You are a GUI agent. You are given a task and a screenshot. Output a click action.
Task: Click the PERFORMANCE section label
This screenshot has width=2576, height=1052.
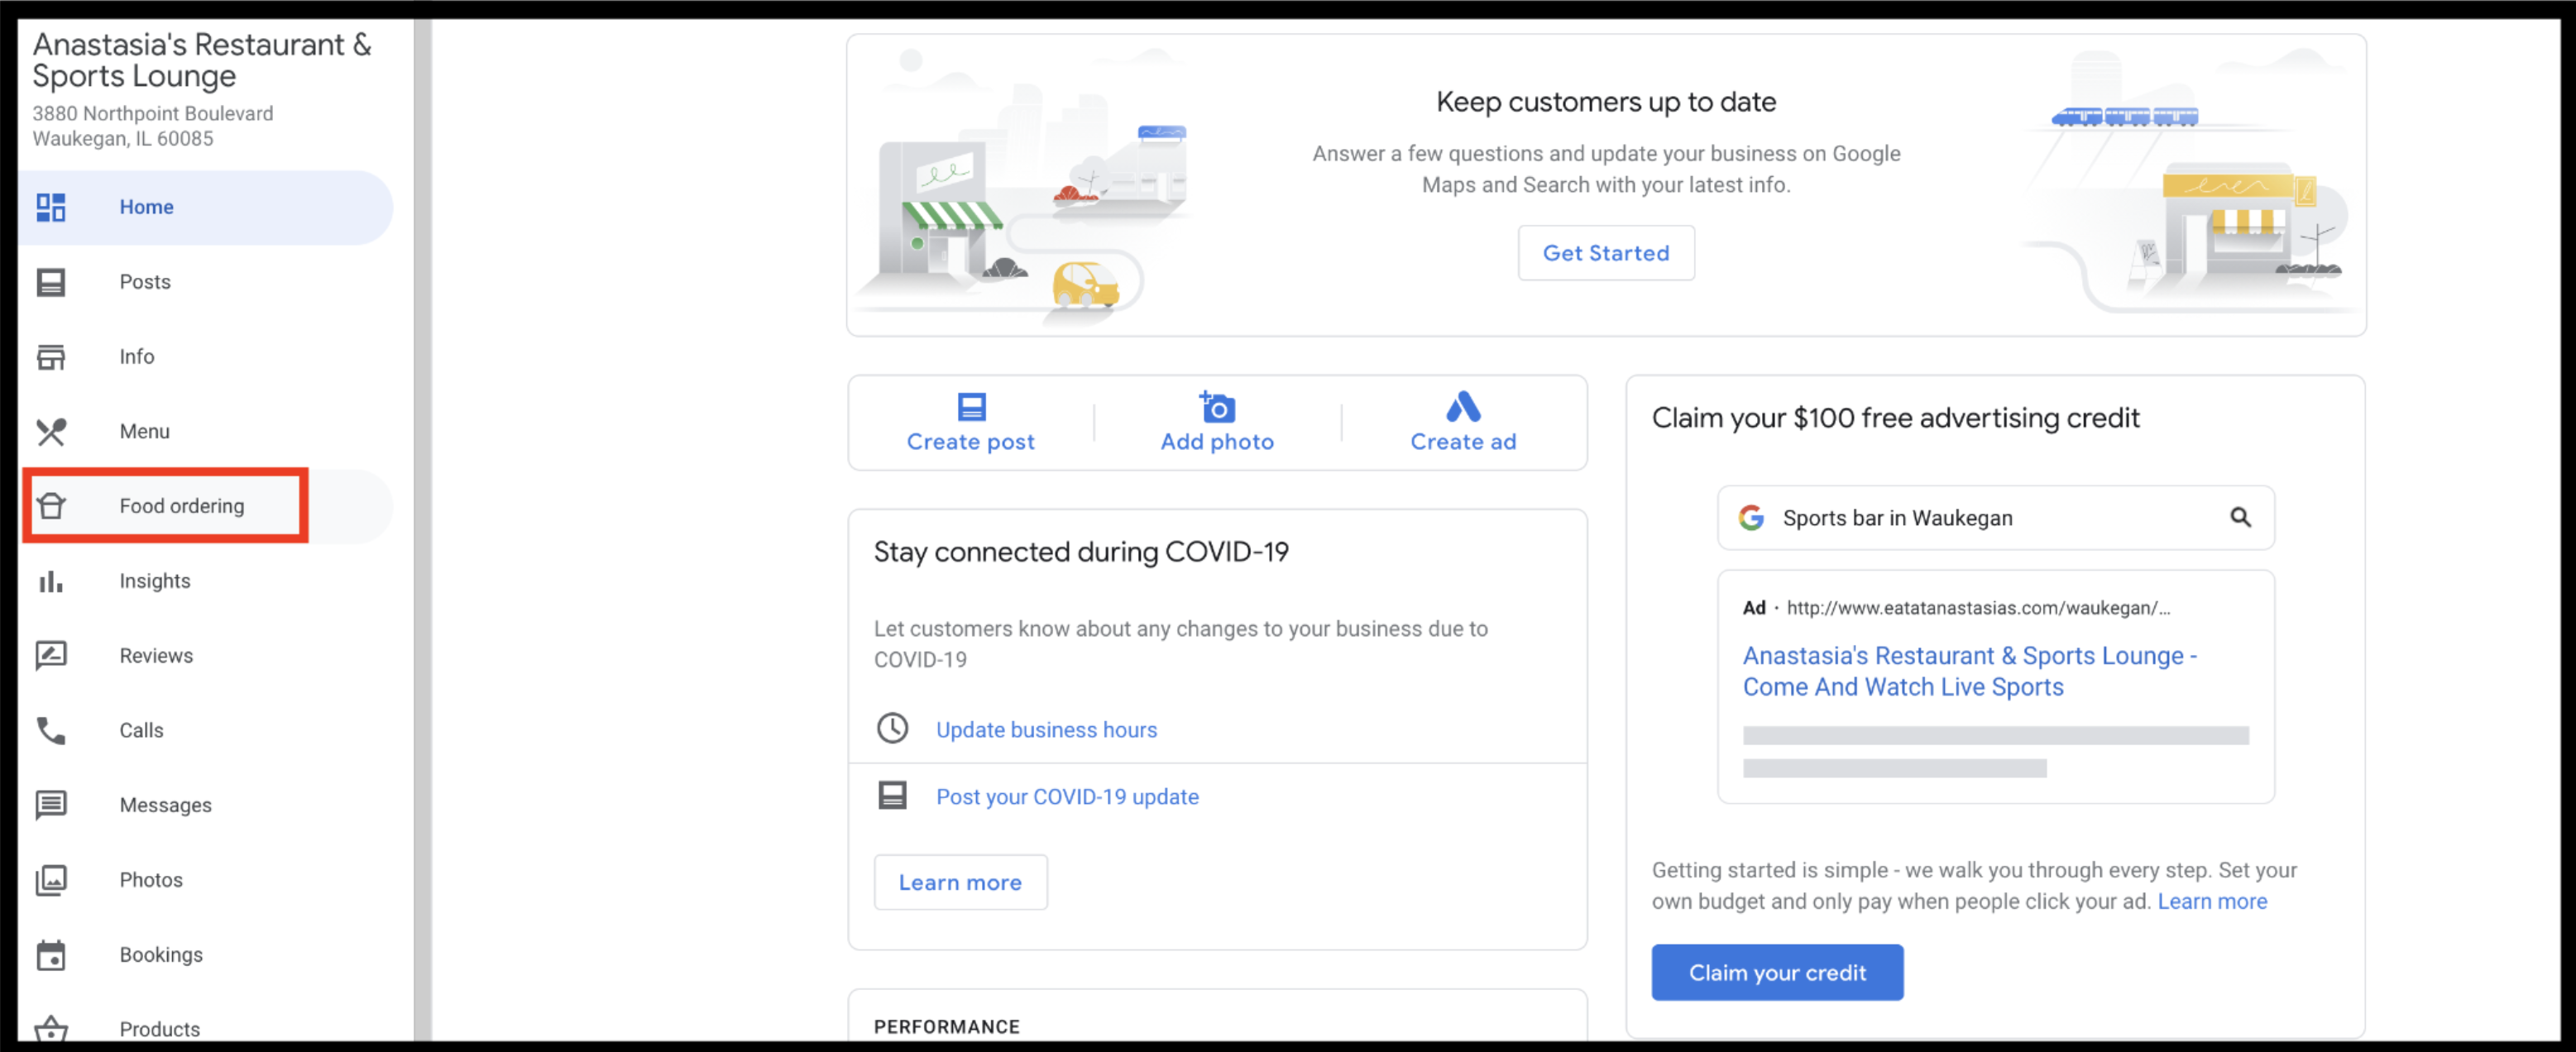[x=946, y=1027]
